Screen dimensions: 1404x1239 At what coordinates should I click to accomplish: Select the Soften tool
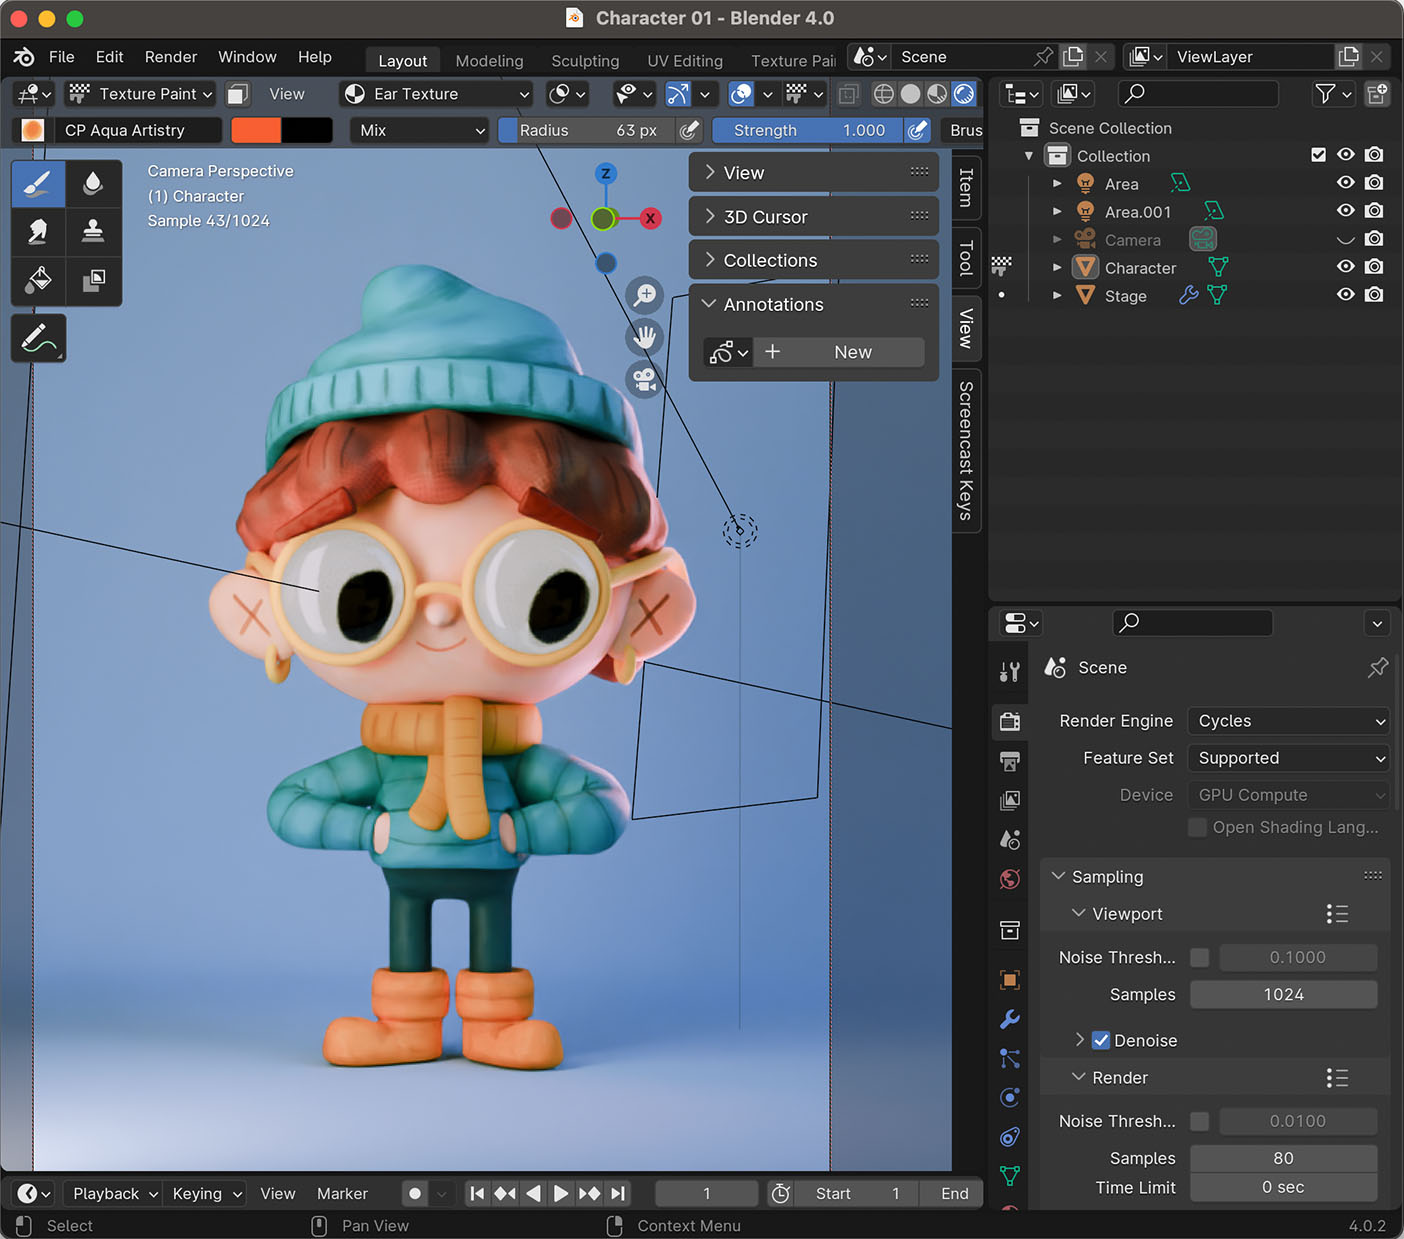click(93, 184)
